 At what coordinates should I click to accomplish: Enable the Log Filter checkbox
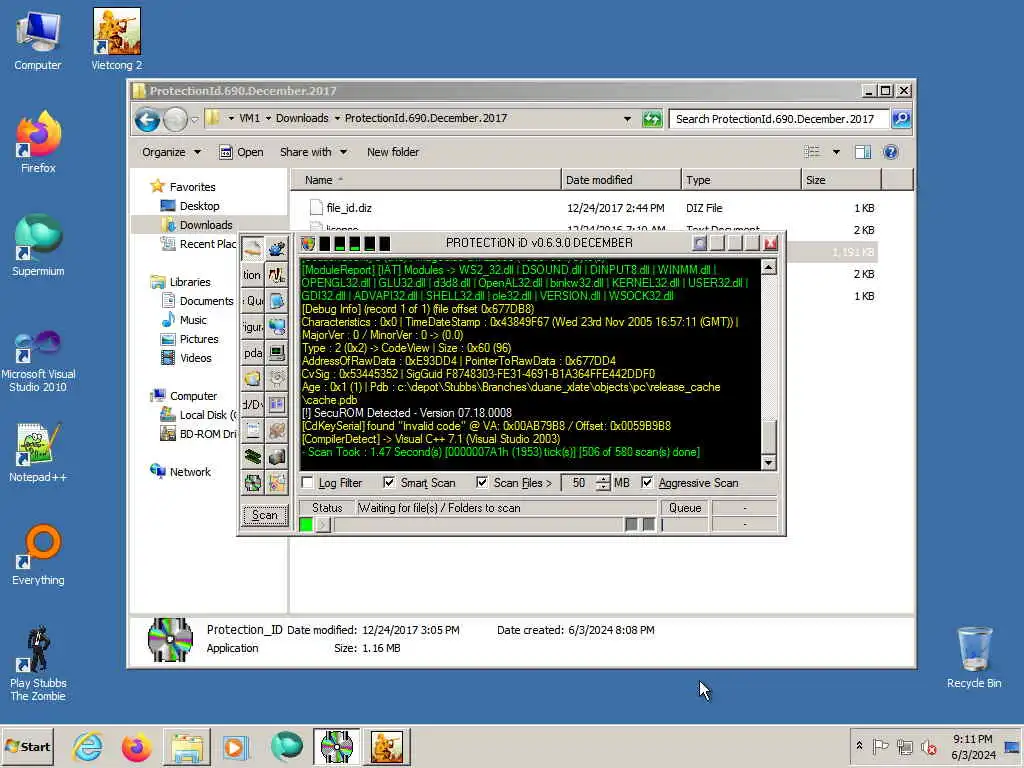point(308,483)
